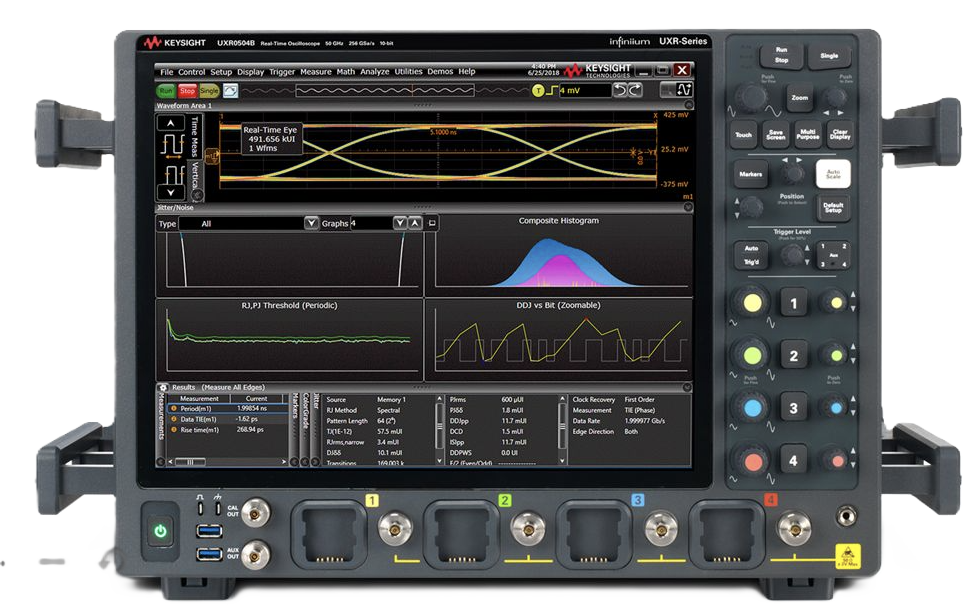972x612 pixels.
Task: Open the Measure menu
Action: click(x=315, y=72)
